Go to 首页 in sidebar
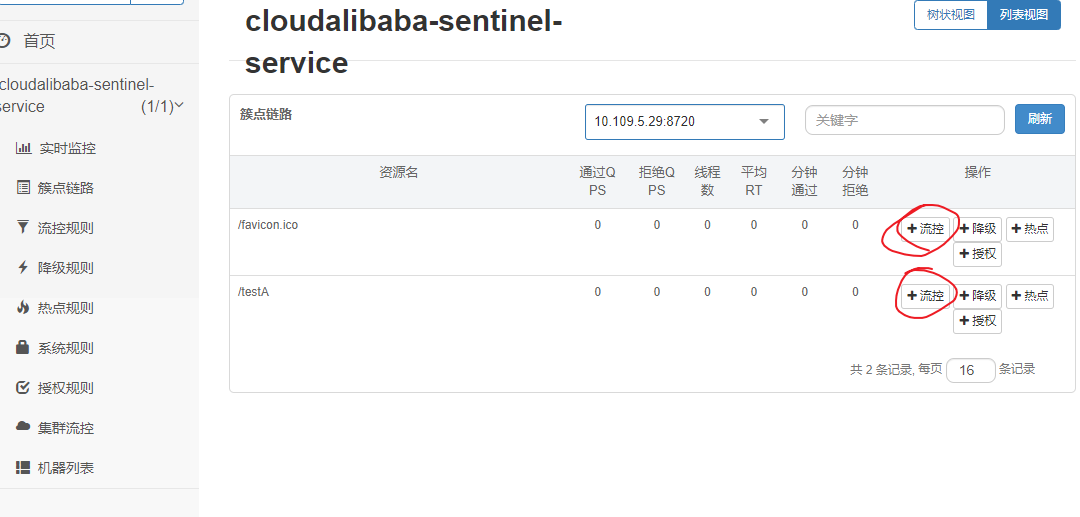 (x=39, y=41)
